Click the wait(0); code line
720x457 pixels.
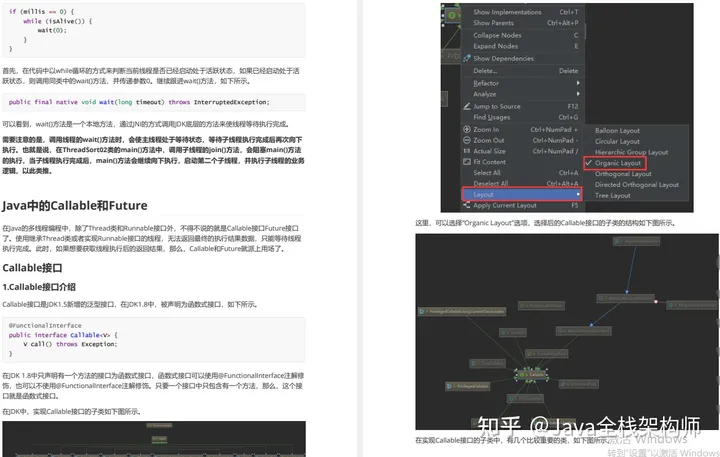coord(52,30)
